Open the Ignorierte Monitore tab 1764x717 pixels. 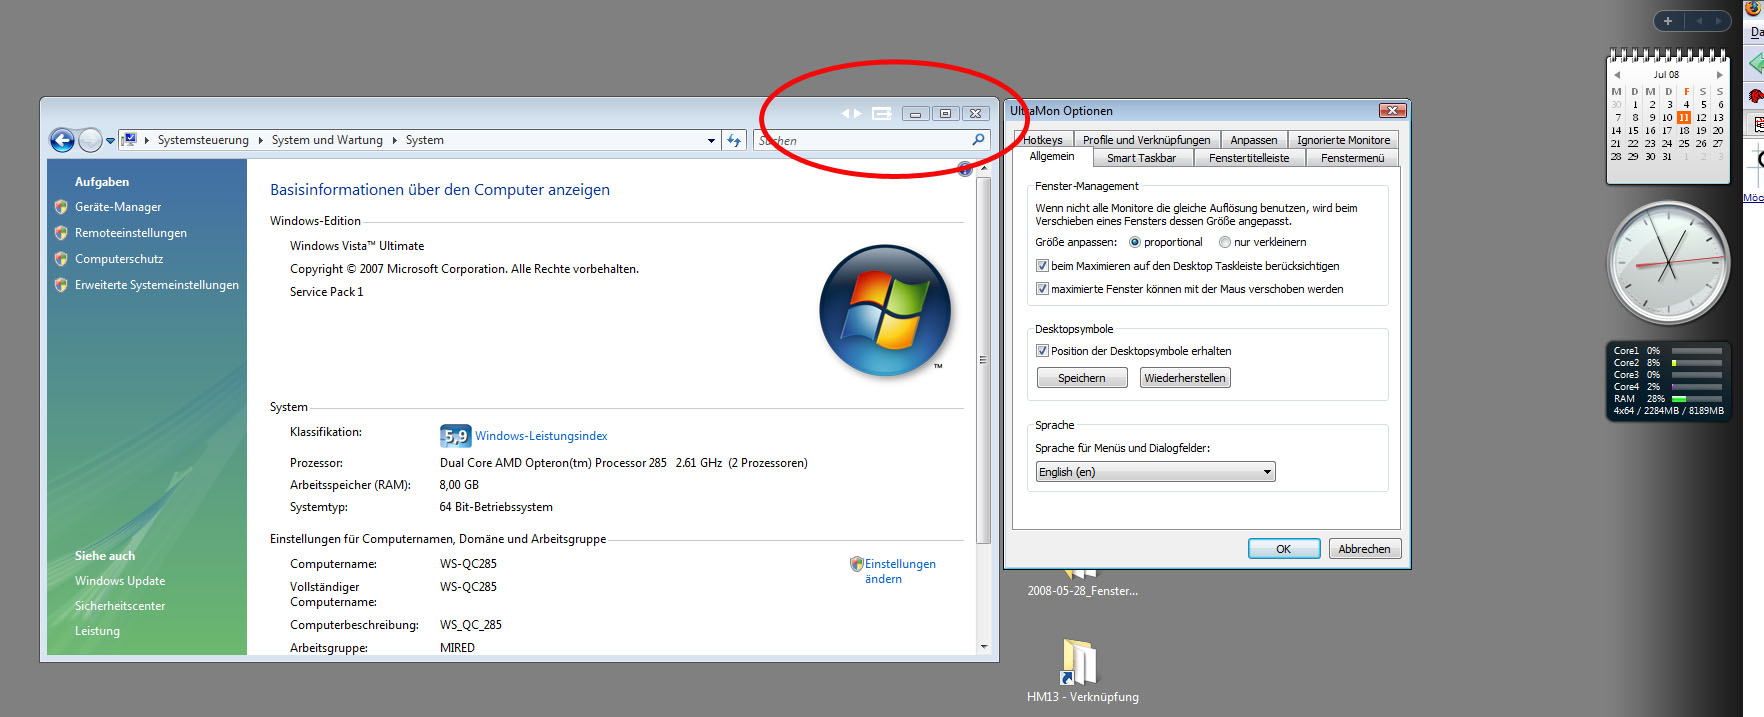point(1343,140)
